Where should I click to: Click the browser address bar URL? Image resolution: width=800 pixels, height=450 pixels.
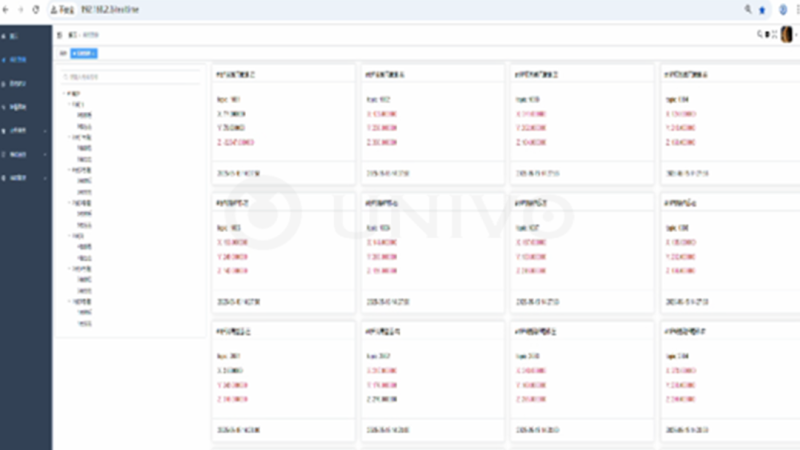110,10
